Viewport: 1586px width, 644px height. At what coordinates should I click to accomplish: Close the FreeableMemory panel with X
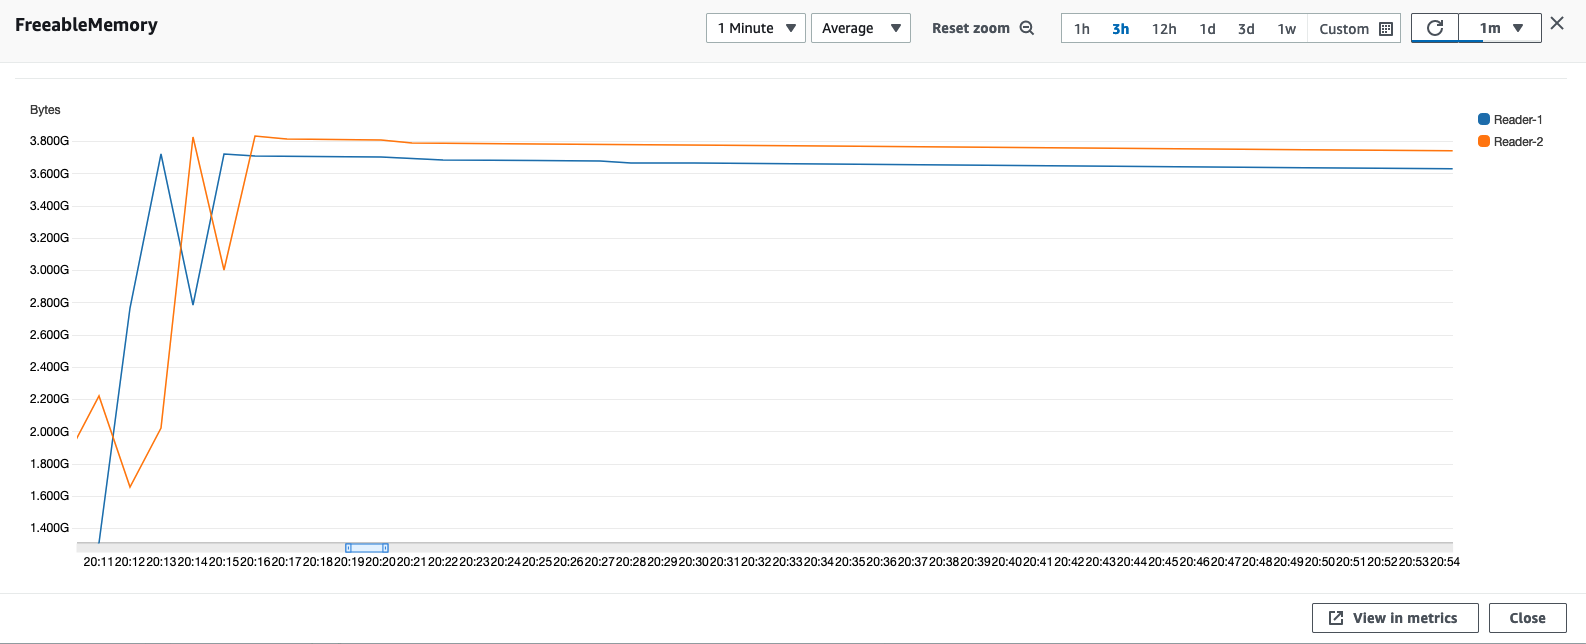pyautogui.click(x=1557, y=23)
